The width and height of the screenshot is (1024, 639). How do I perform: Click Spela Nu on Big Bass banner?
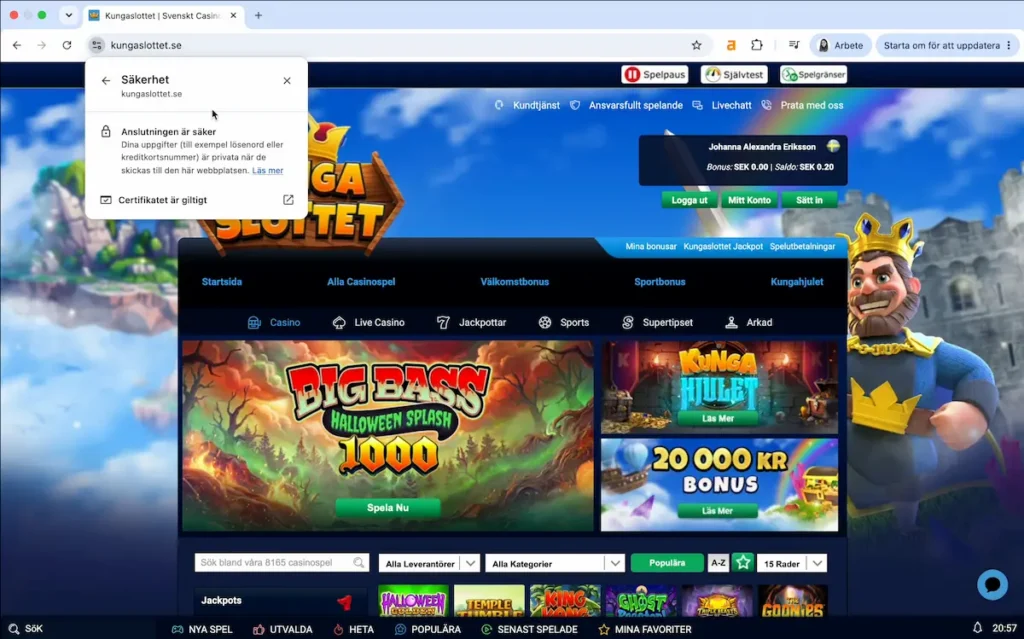[x=388, y=508]
